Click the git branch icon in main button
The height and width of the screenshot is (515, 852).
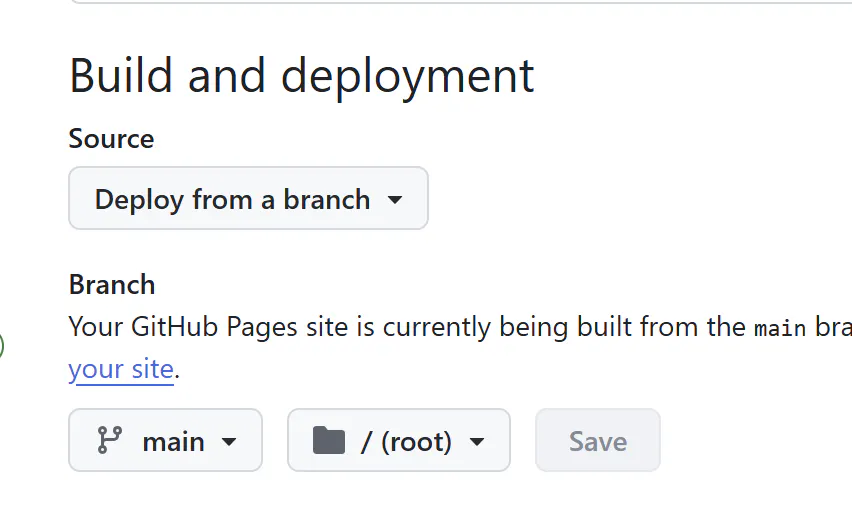tap(110, 440)
